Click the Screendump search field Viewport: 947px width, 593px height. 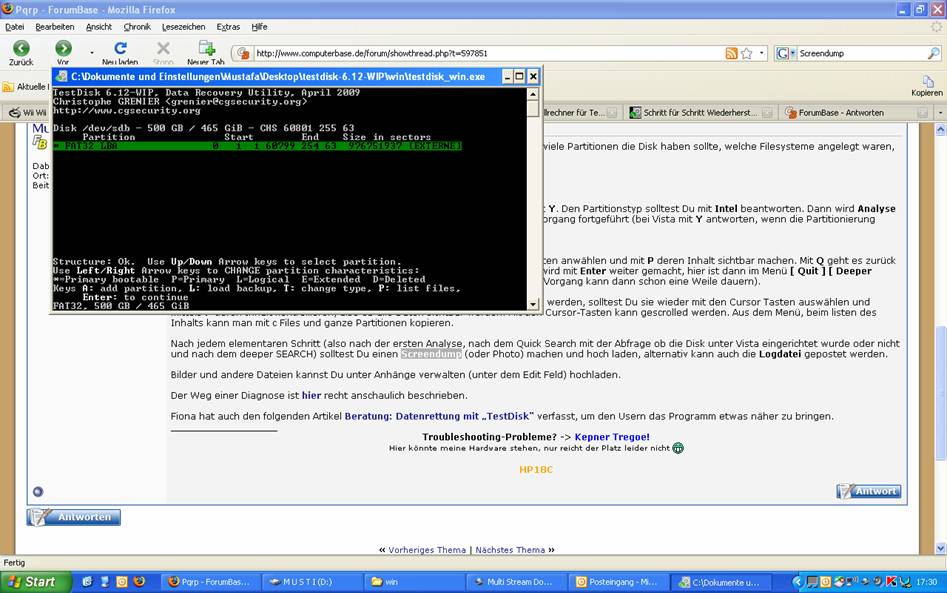[861, 53]
